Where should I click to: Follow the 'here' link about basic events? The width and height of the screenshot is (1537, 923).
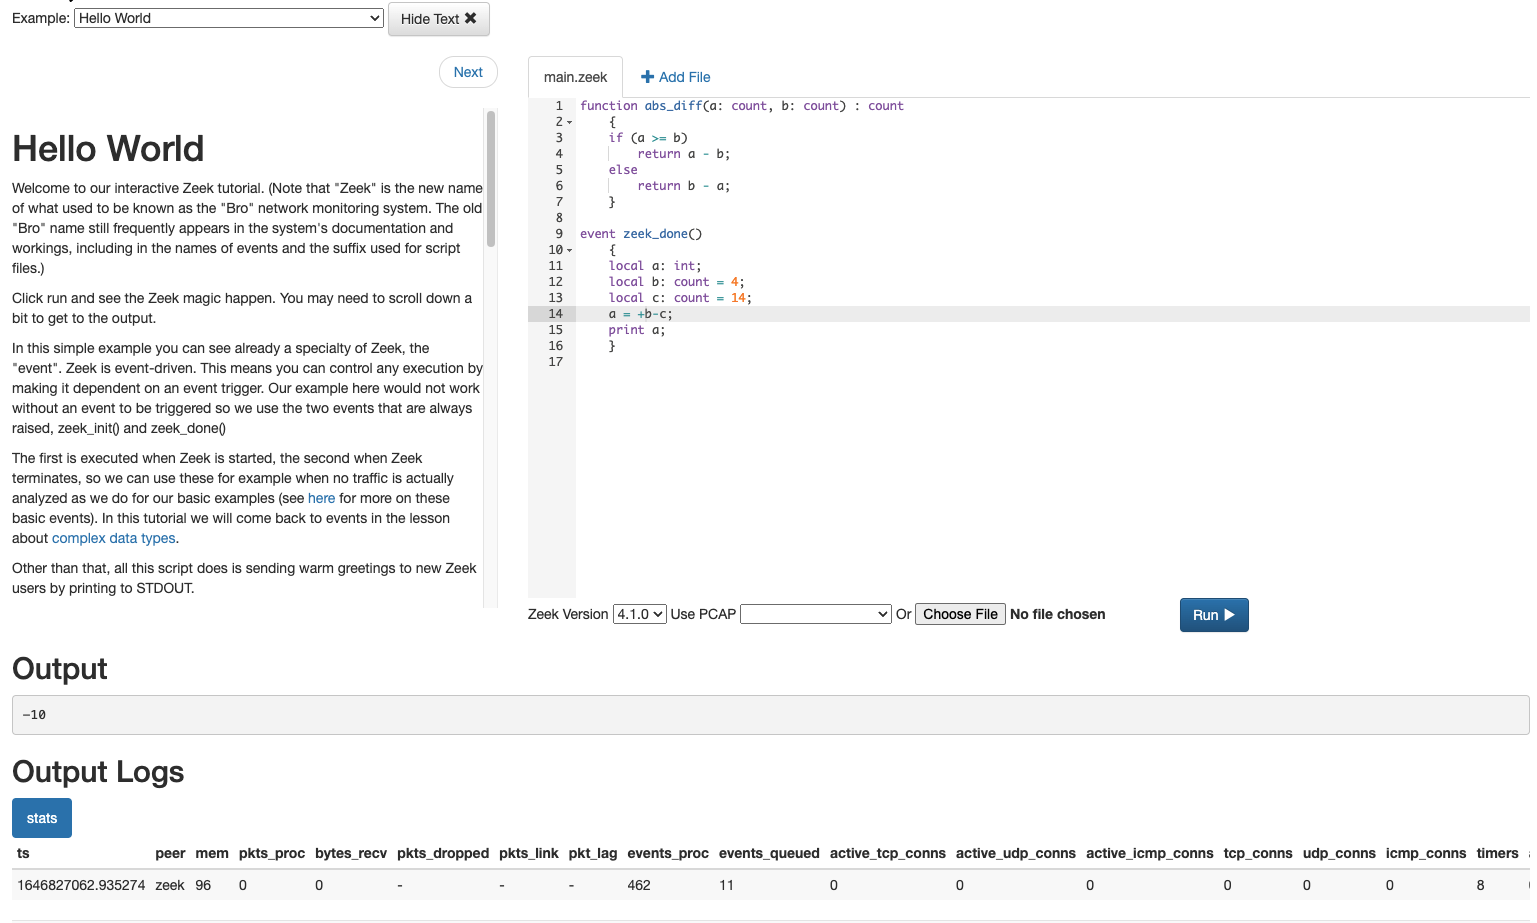[321, 498]
